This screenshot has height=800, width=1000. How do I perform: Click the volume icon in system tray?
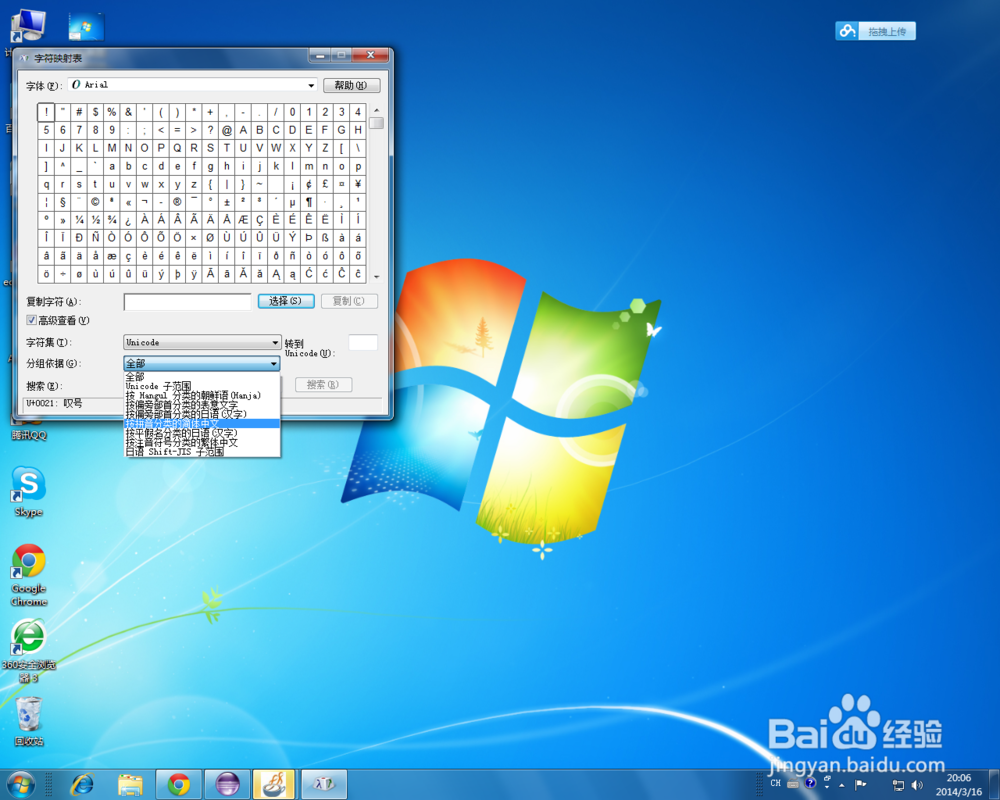[x=917, y=784]
